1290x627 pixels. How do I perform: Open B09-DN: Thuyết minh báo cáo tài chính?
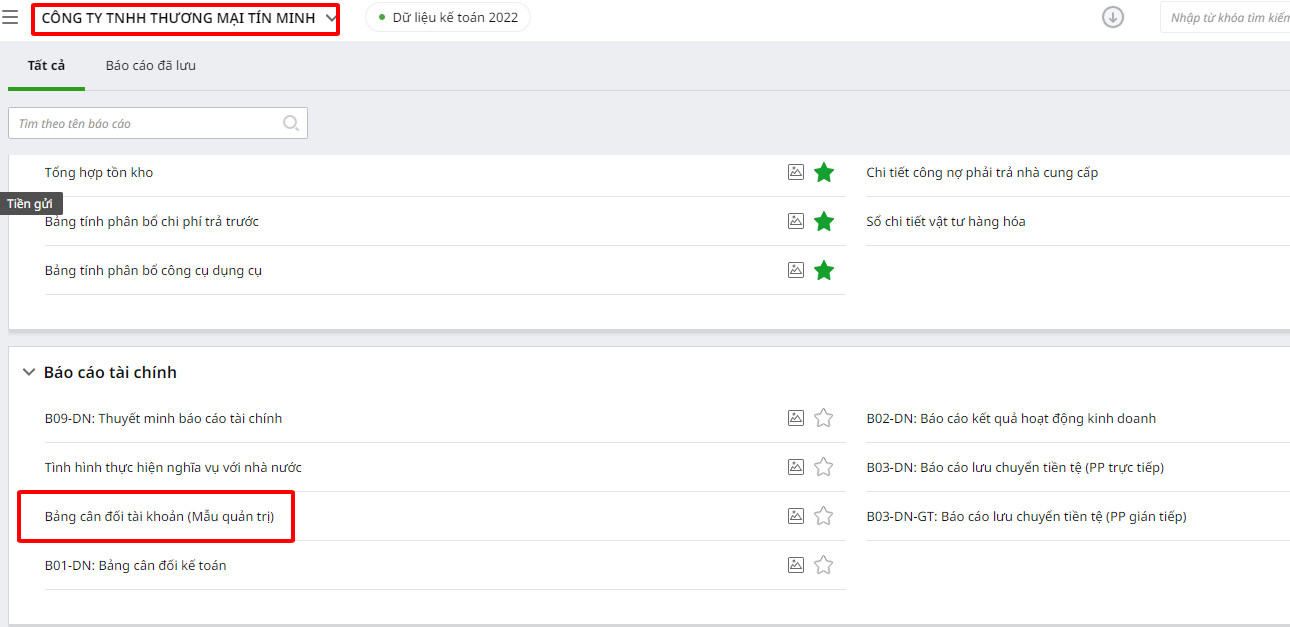[164, 418]
